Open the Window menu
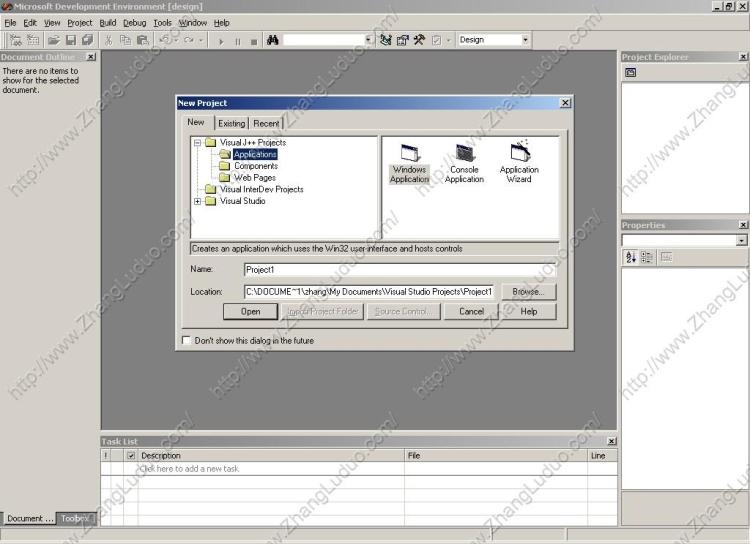Image resolution: width=750 pixels, height=544 pixels. (x=193, y=22)
